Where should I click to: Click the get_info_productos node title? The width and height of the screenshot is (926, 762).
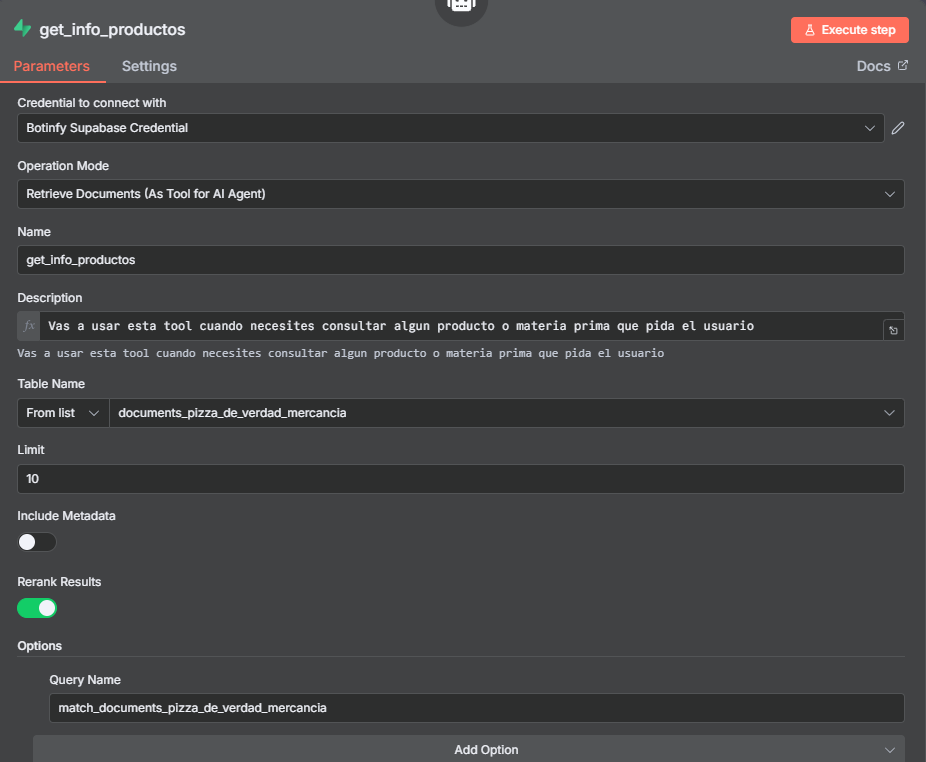point(112,30)
